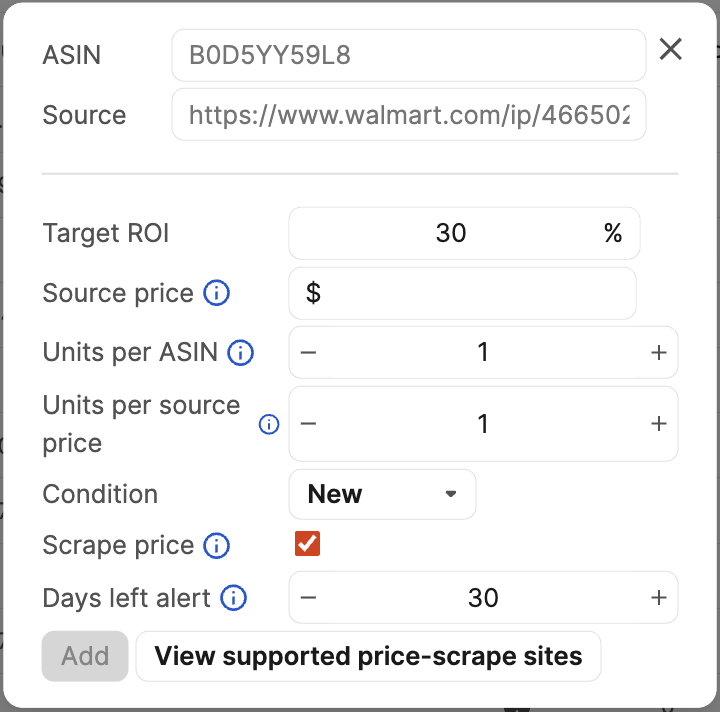Click the Target ROI percentage field
720x712 pixels.
[464, 233]
